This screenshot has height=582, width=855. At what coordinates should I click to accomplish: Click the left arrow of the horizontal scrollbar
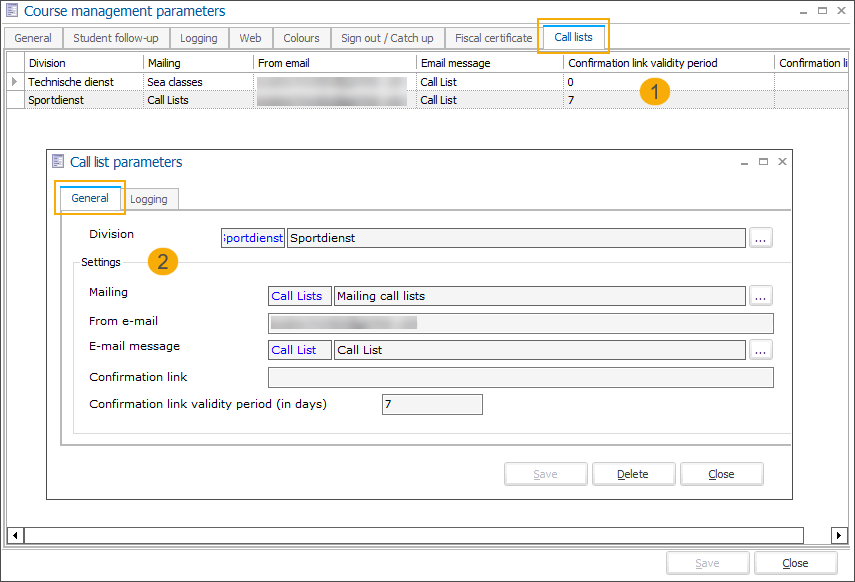[13, 534]
